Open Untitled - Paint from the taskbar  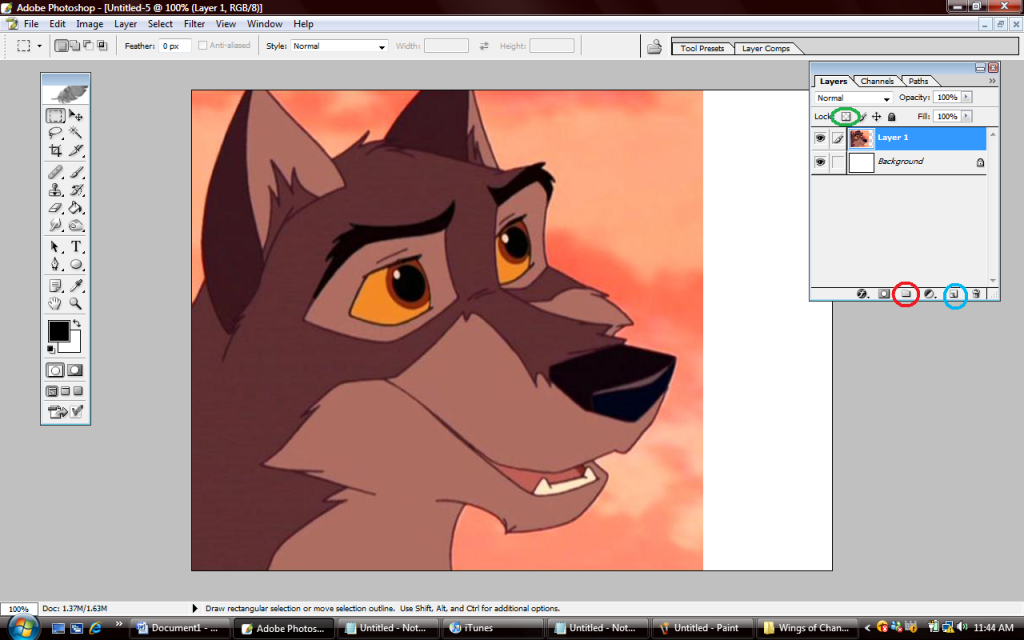702,628
